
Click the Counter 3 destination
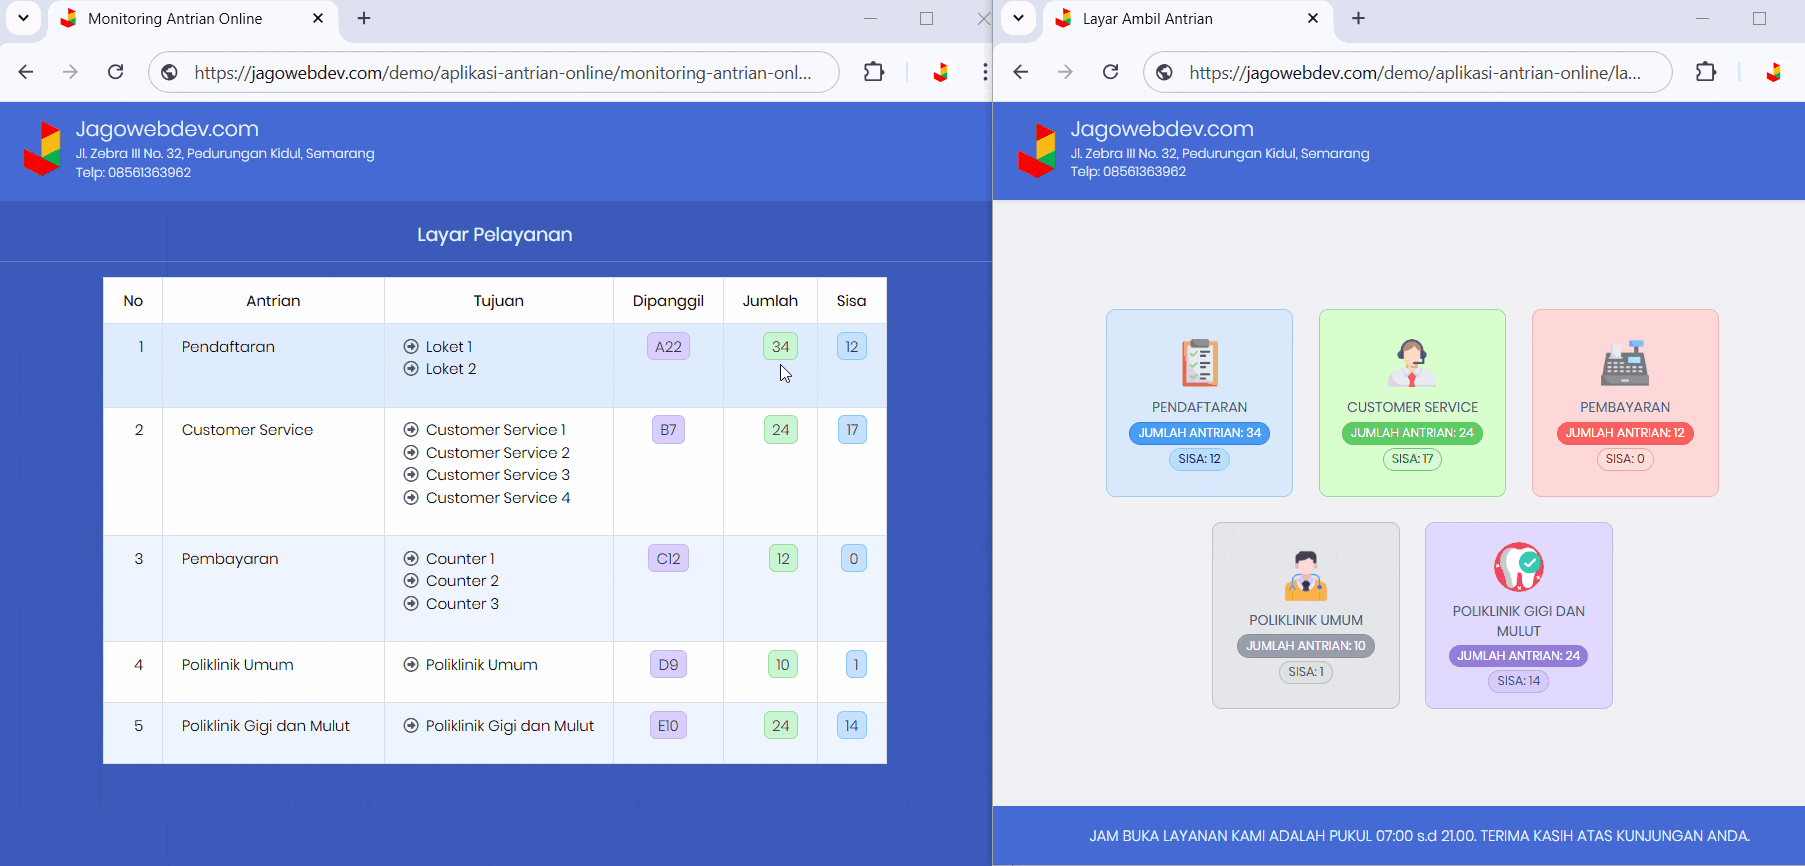point(462,604)
